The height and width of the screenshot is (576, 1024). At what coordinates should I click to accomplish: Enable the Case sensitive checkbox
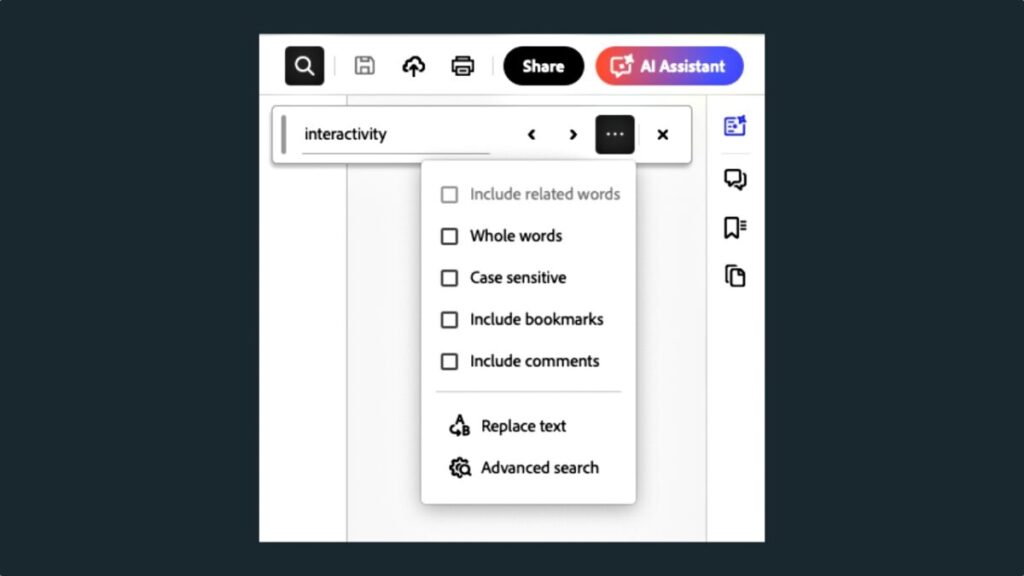click(449, 278)
